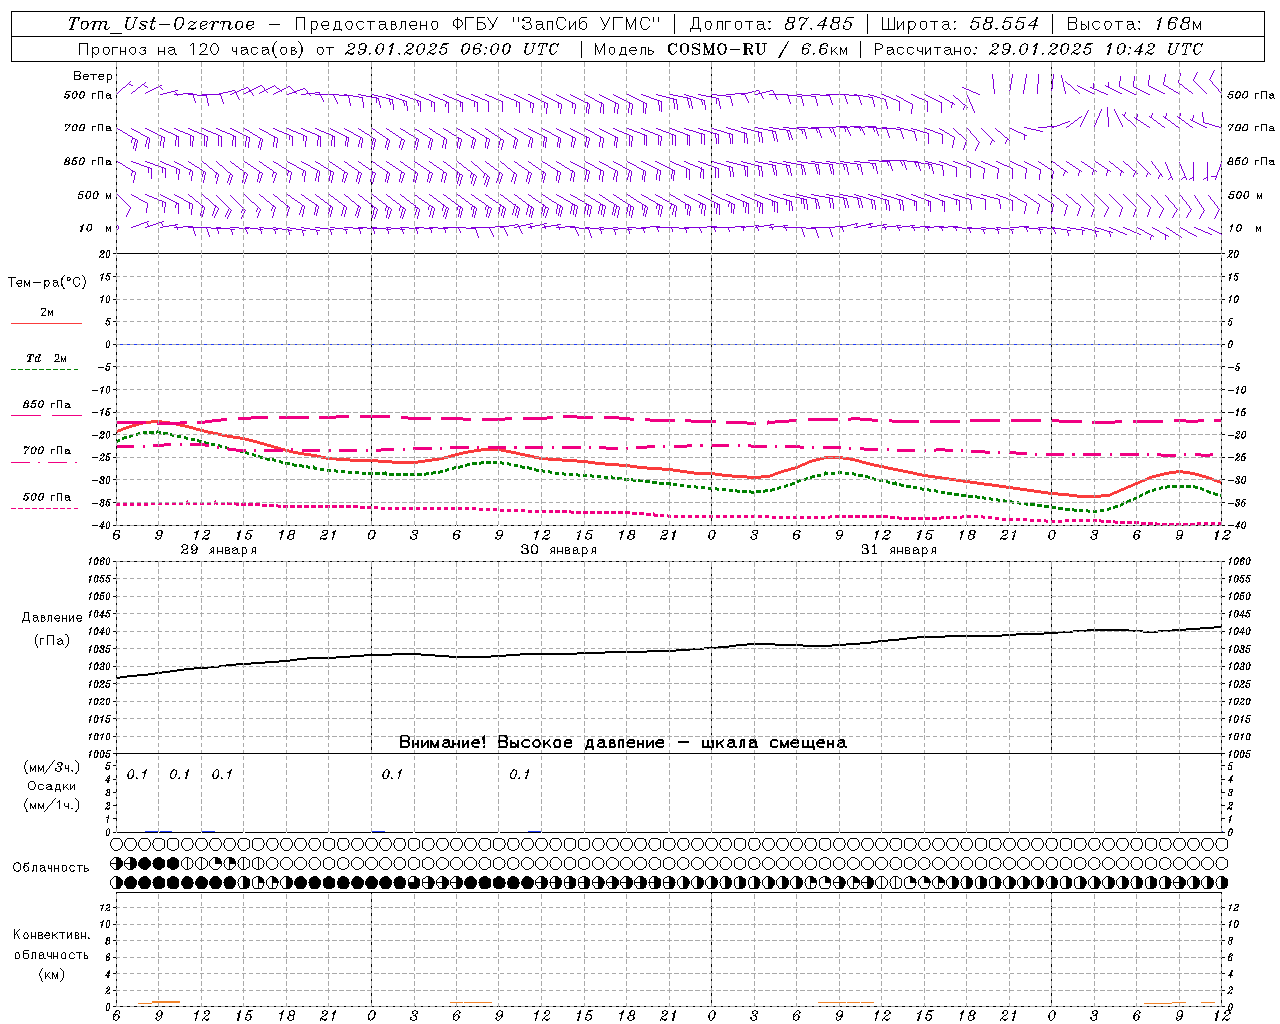Click the "850 гПа" temperature legend entry
1280x1024 pixels.
tap(46, 410)
